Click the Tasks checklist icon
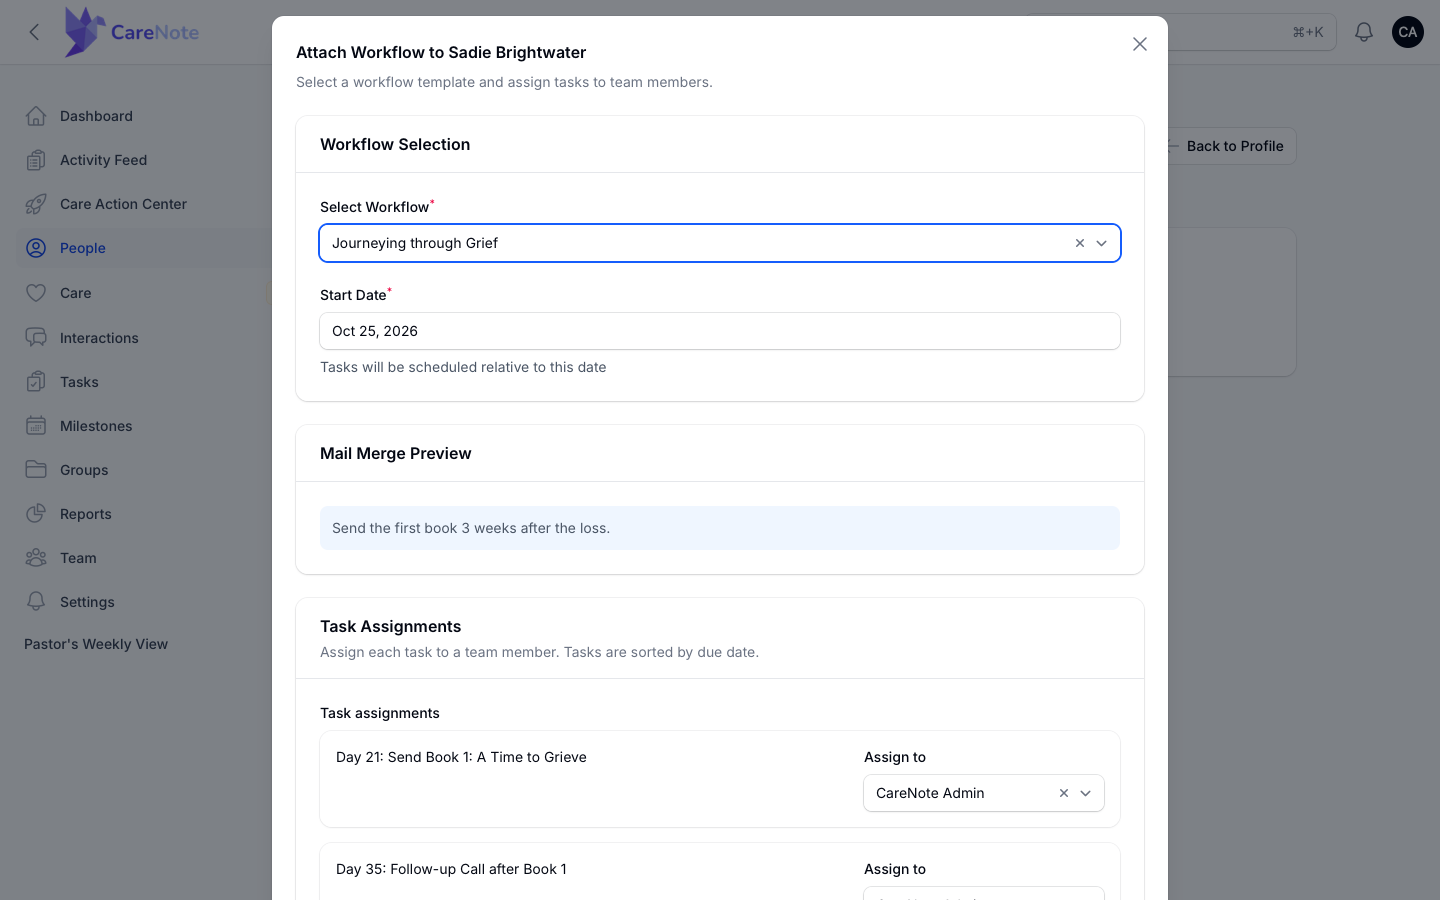This screenshot has height=900, width=1440. pyautogui.click(x=36, y=382)
